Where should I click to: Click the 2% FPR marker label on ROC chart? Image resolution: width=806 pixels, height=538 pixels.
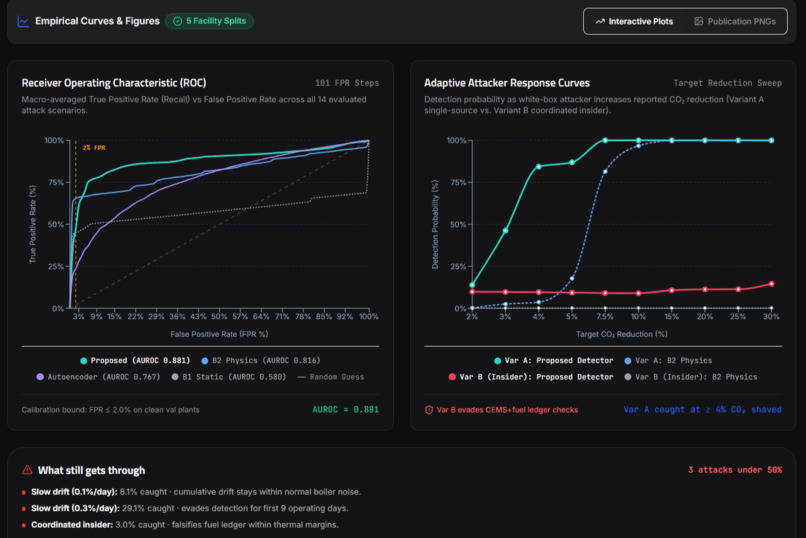[94, 147]
